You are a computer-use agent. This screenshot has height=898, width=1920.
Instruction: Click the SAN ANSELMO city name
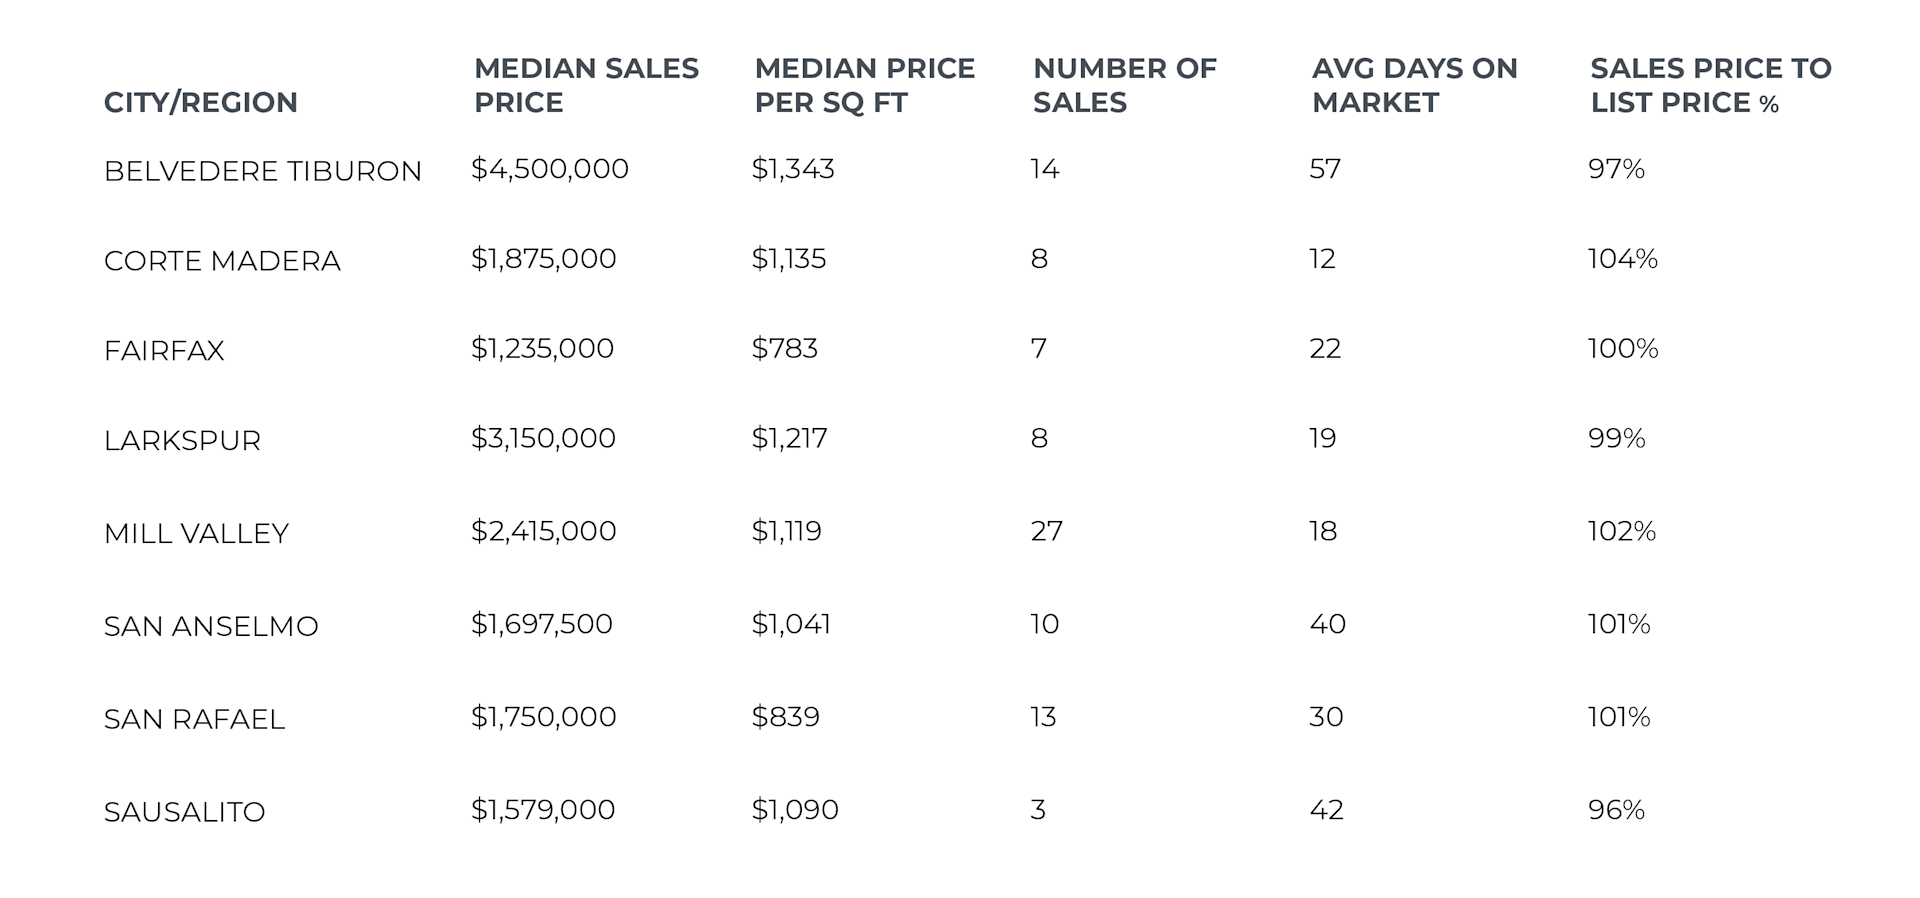click(211, 627)
